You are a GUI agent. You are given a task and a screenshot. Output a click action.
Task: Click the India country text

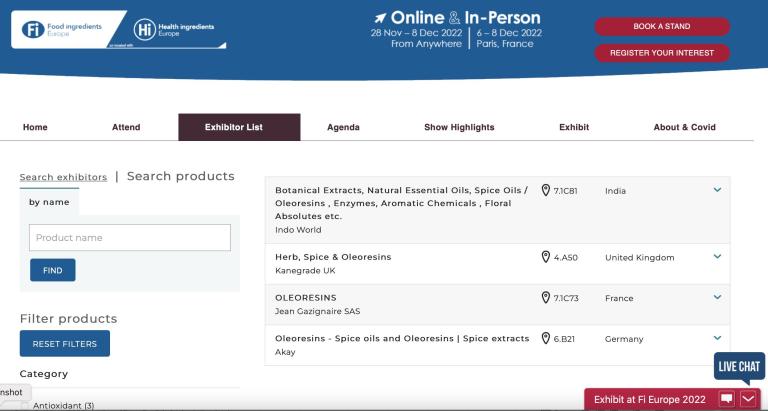point(615,191)
